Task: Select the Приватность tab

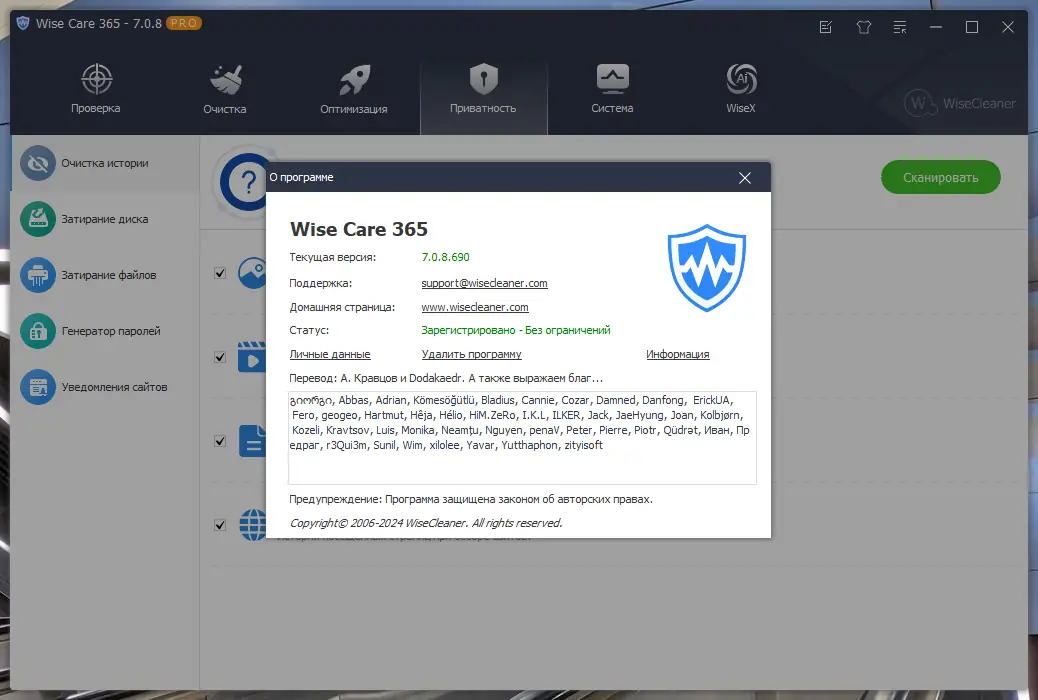Action: coord(483,90)
